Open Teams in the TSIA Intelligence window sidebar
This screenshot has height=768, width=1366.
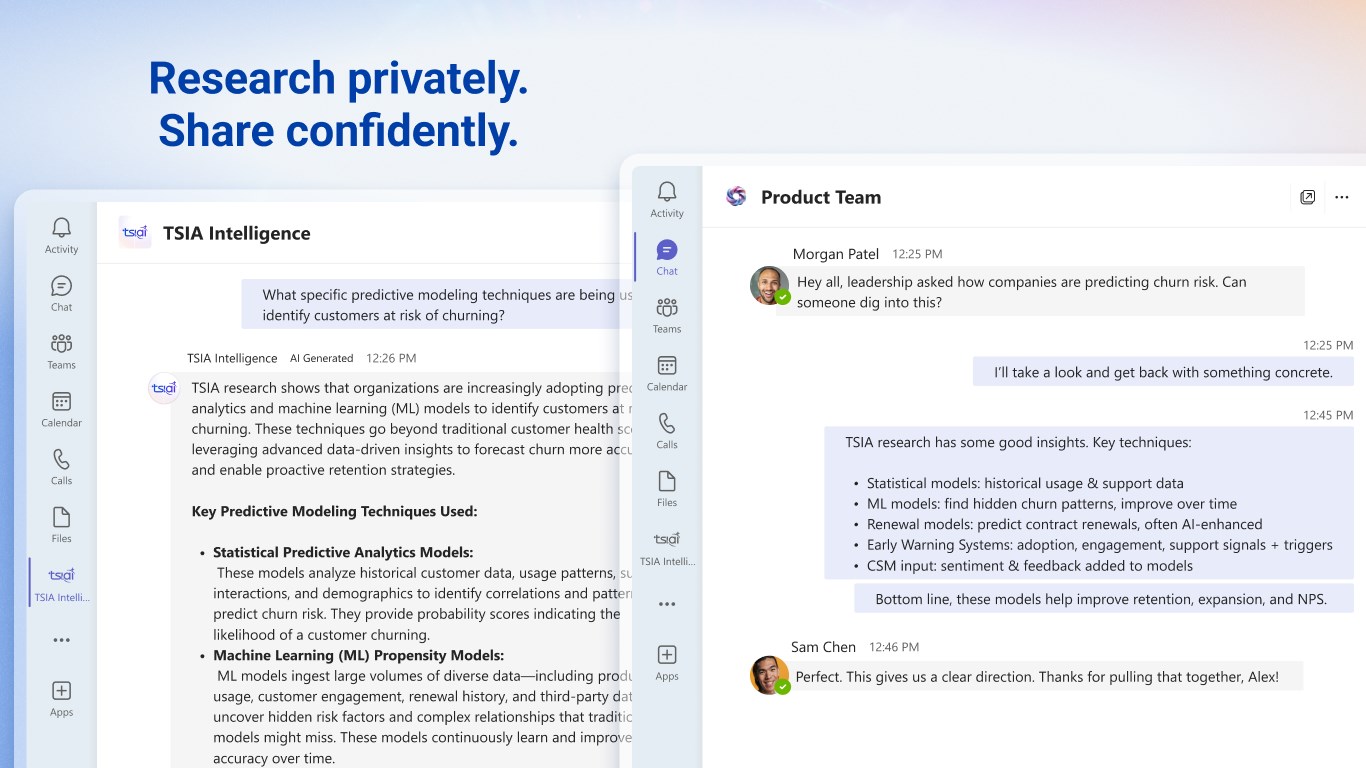coord(61,352)
